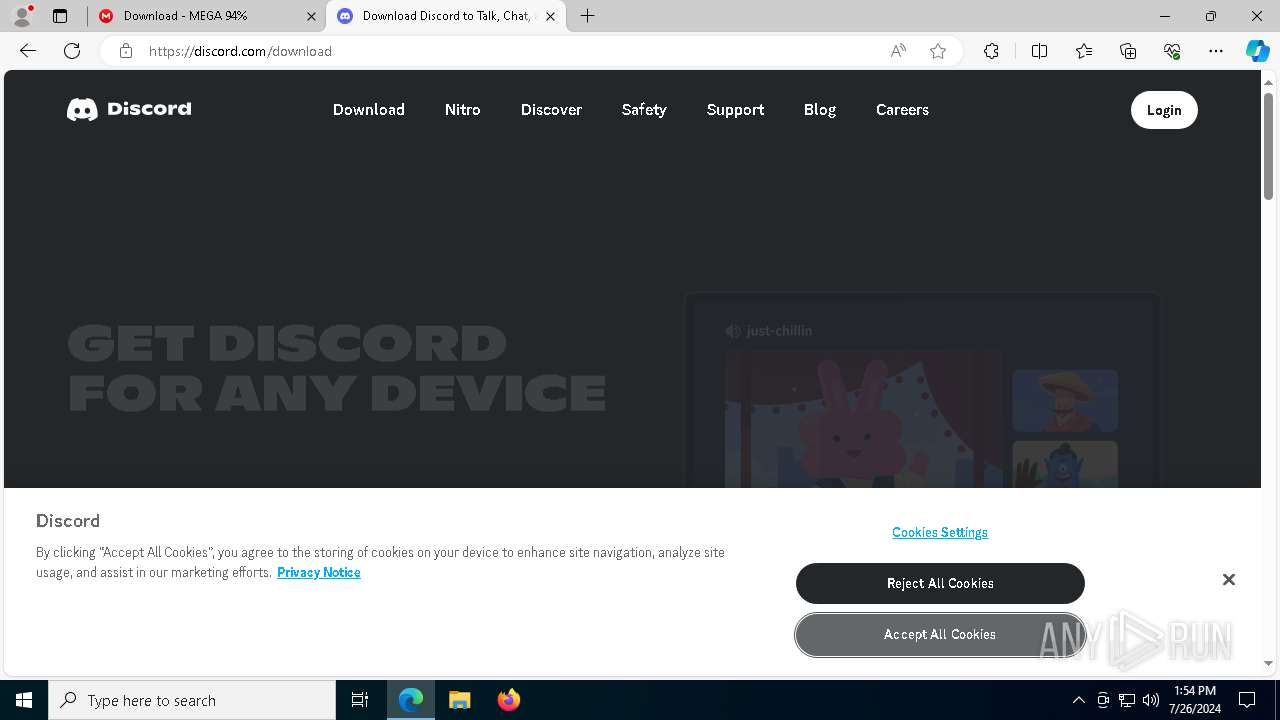Viewport: 1280px width, 720px height.
Task: Add page to favorites star
Action: [938, 51]
